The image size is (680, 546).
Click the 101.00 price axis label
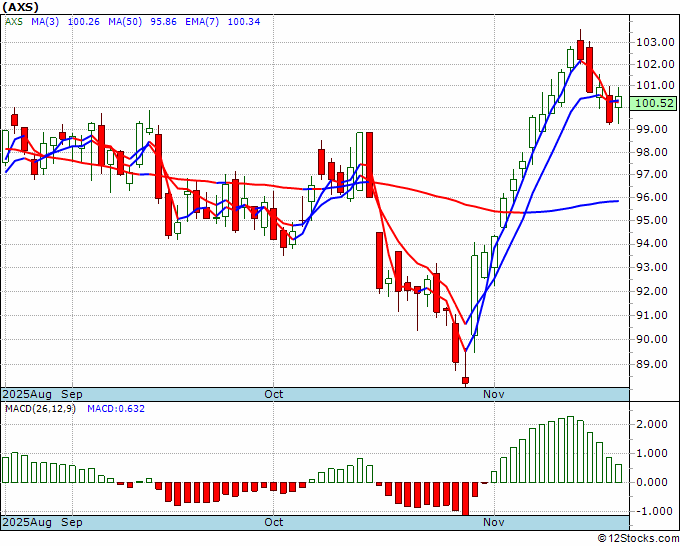655,85
